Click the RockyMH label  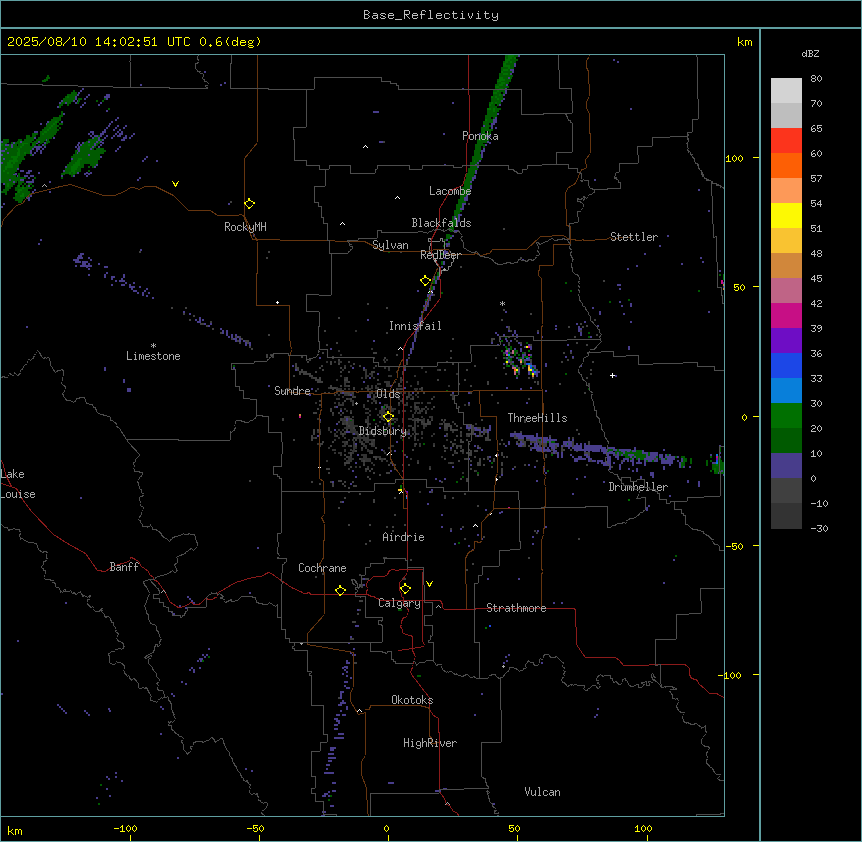pos(245,227)
